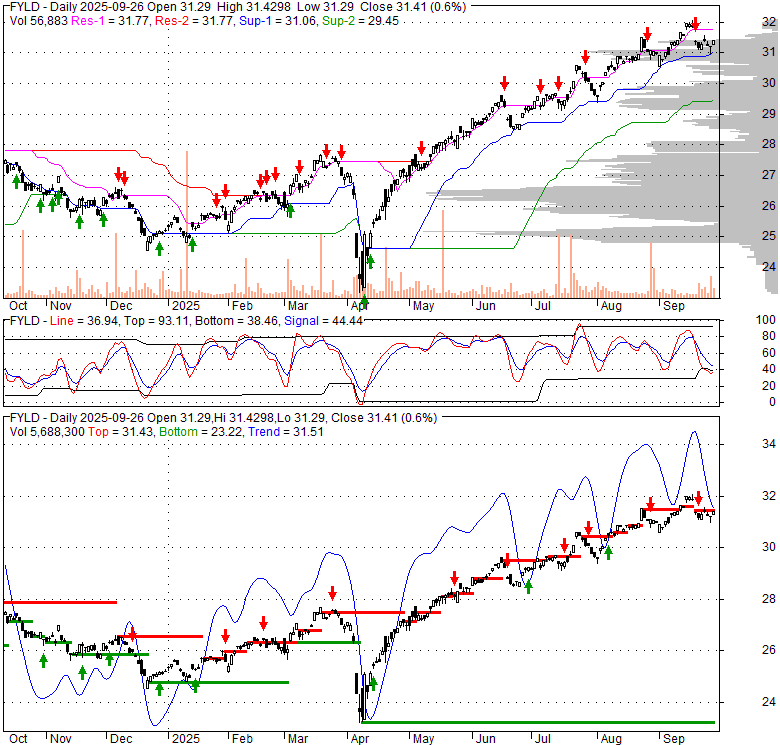Click the '100' level on the oscillator axis
The width and height of the screenshot is (780, 745).
[766, 320]
